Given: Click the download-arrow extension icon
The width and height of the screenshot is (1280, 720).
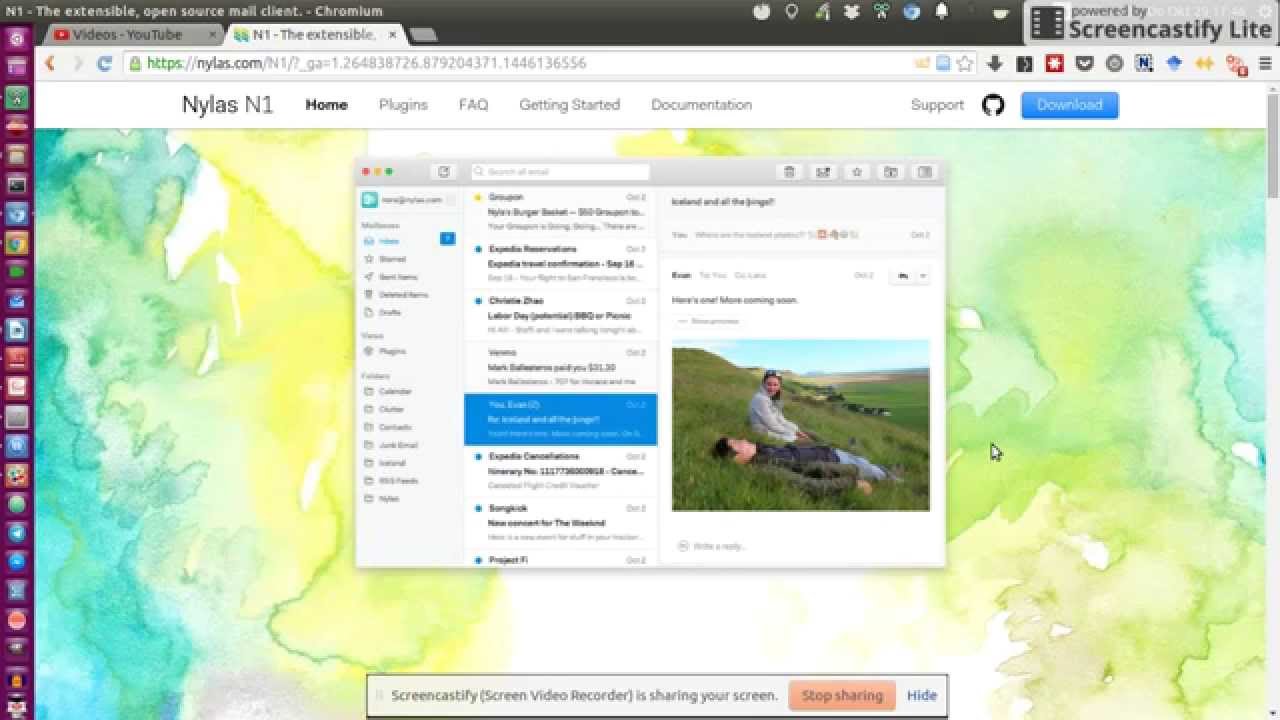Looking at the screenshot, I should (994, 63).
